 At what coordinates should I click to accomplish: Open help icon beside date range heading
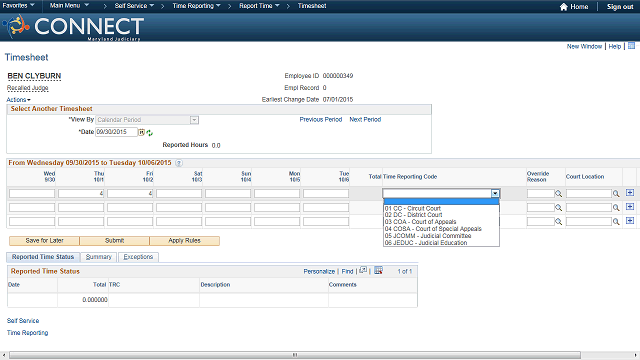[x=179, y=163]
